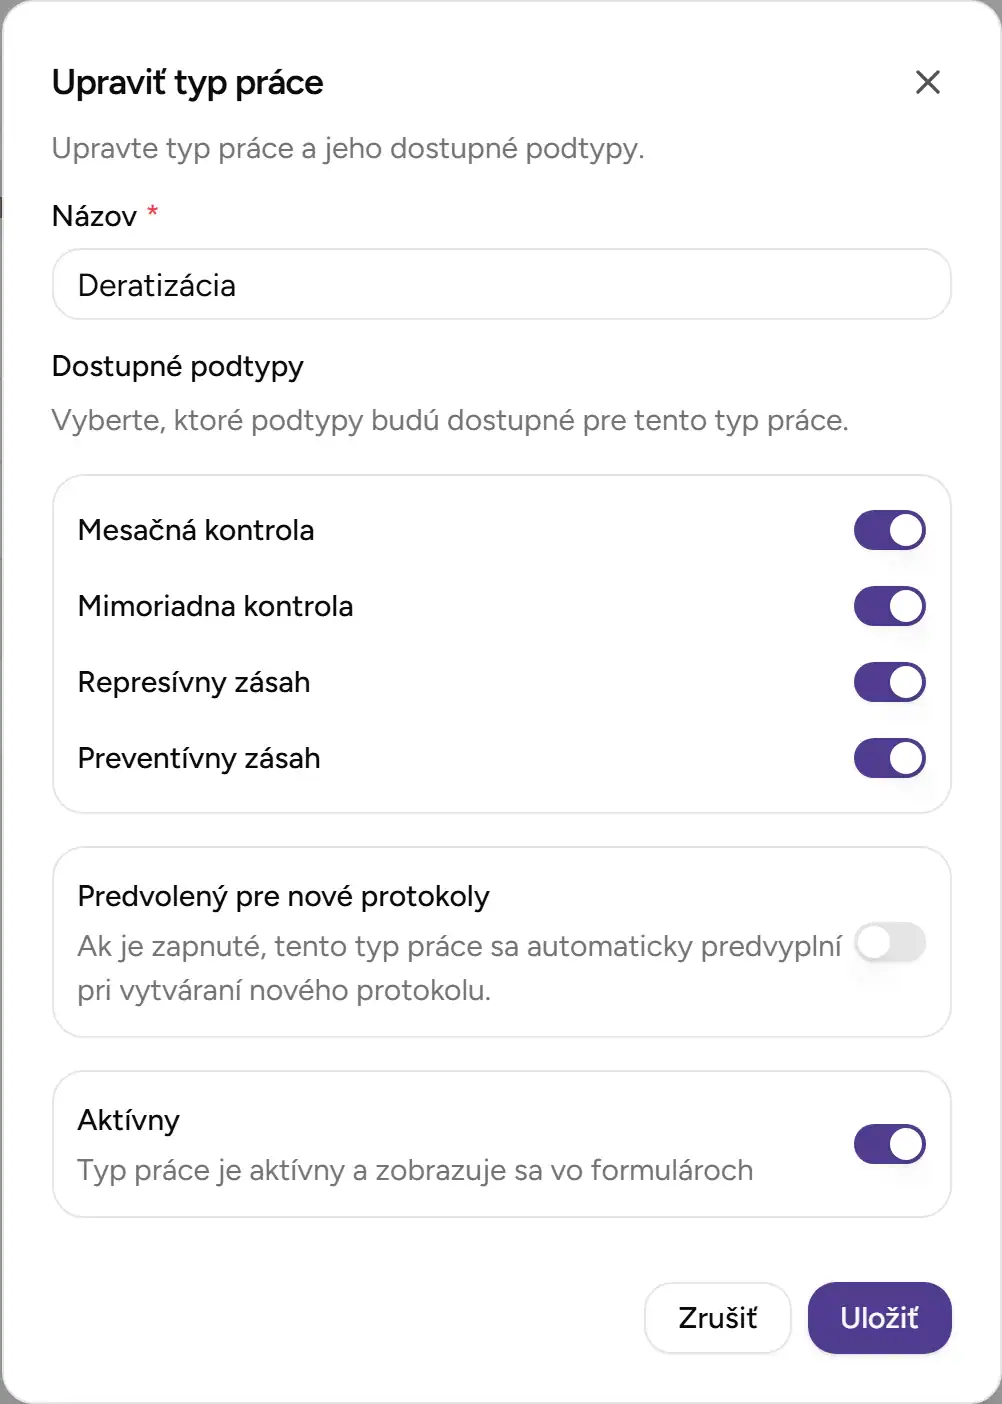Click the Preventívny zásah label
The height and width of the screenshot is (1404, 1002).
click(x=199, y=757)
